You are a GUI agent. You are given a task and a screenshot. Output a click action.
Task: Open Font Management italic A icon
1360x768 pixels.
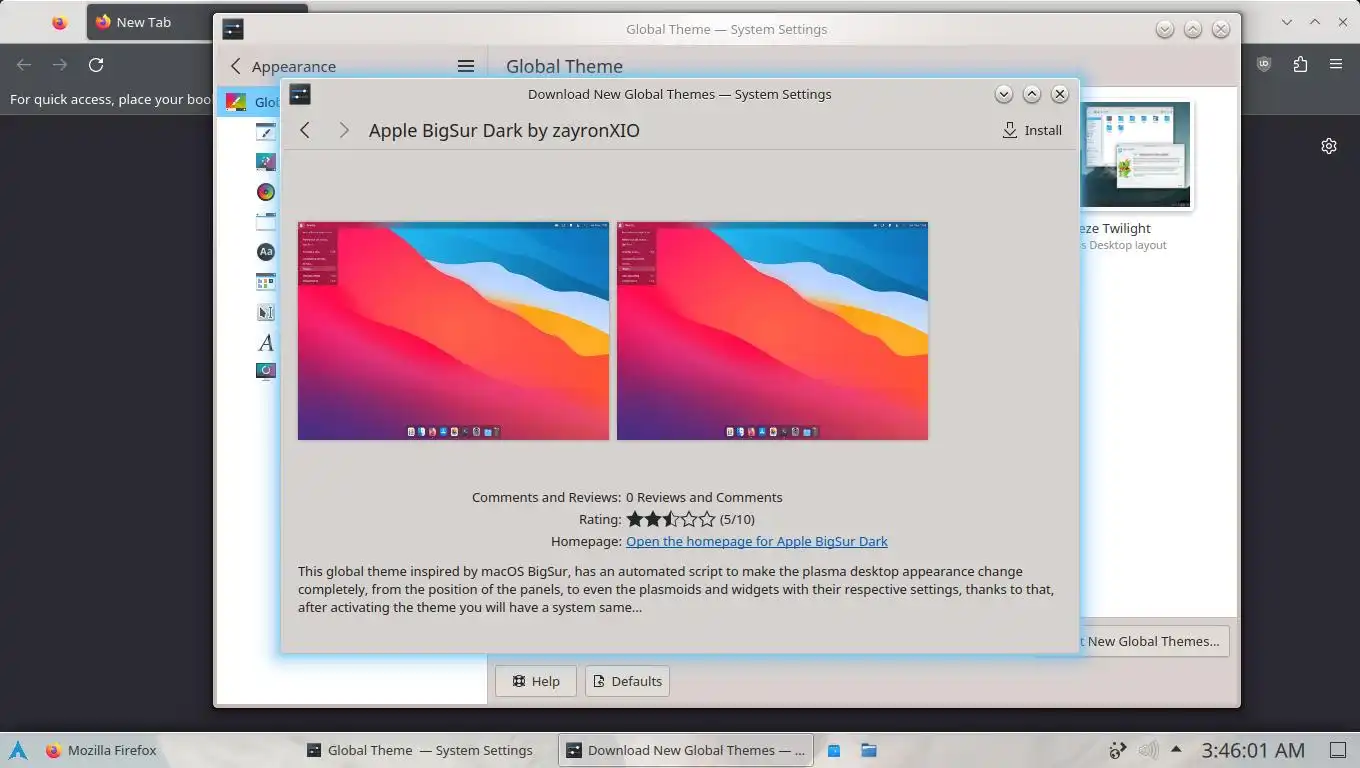[265, 342]
